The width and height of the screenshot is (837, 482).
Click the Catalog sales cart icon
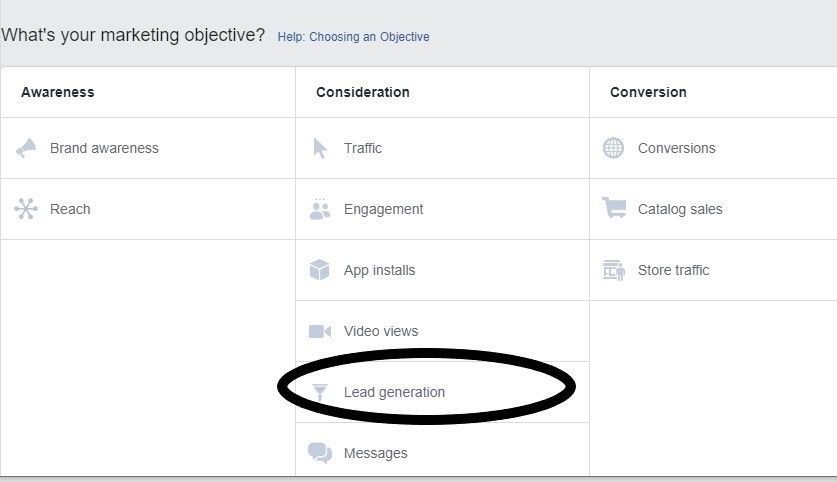click(614, 209)
